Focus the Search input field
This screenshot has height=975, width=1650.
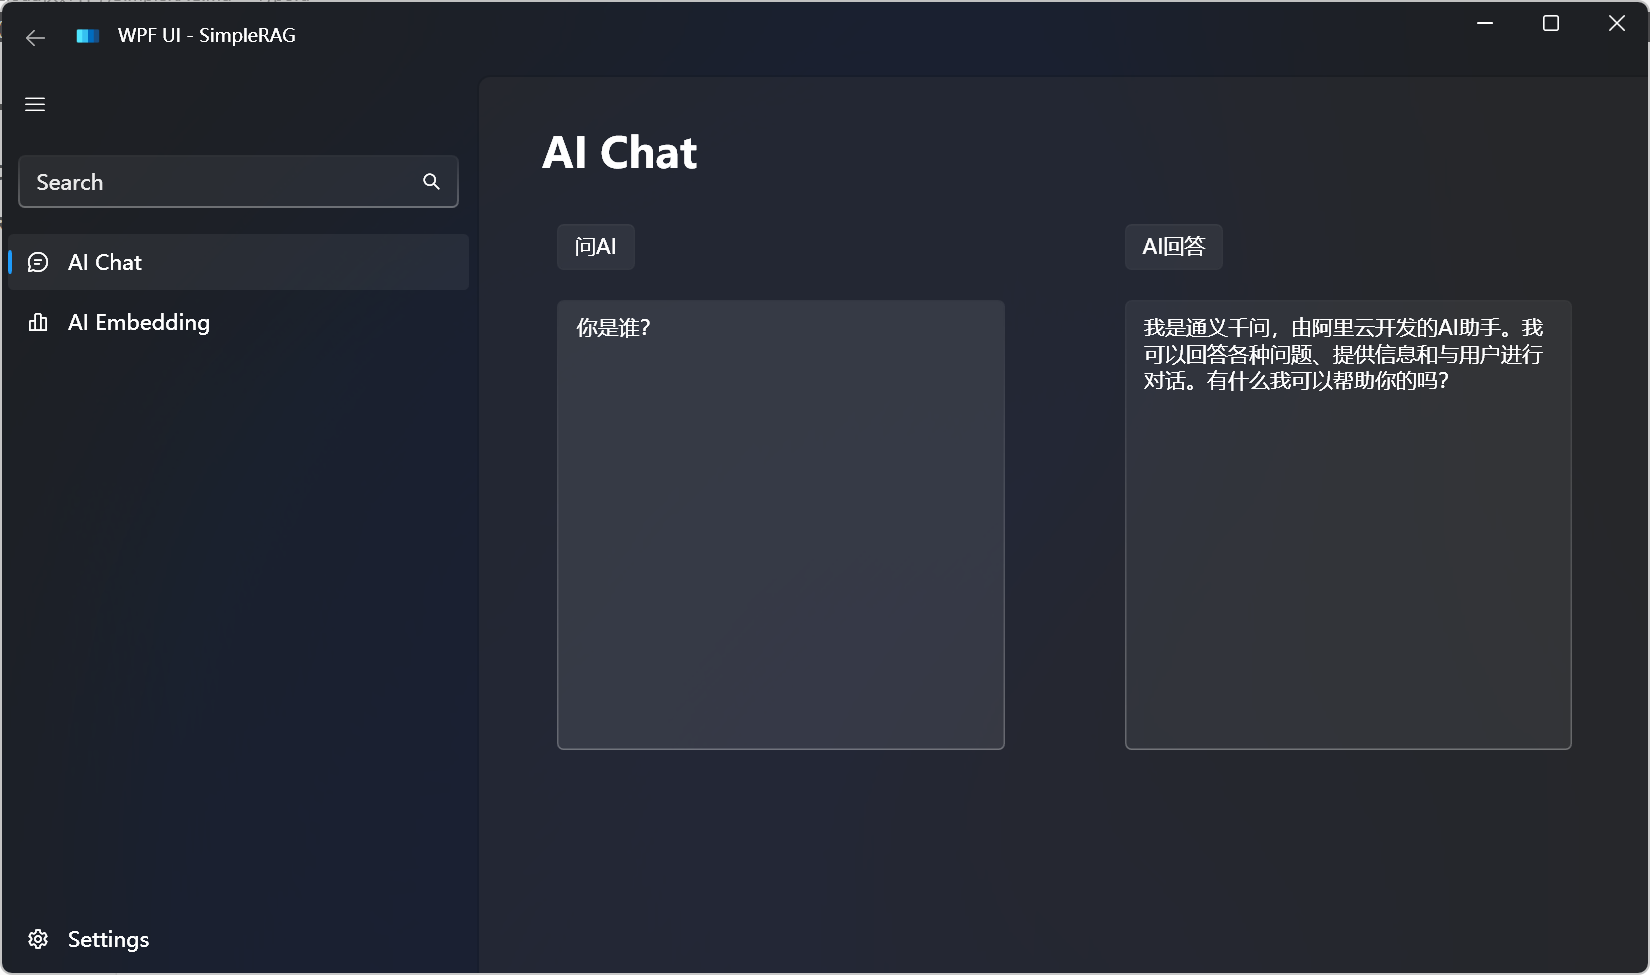tap(220, 182)
